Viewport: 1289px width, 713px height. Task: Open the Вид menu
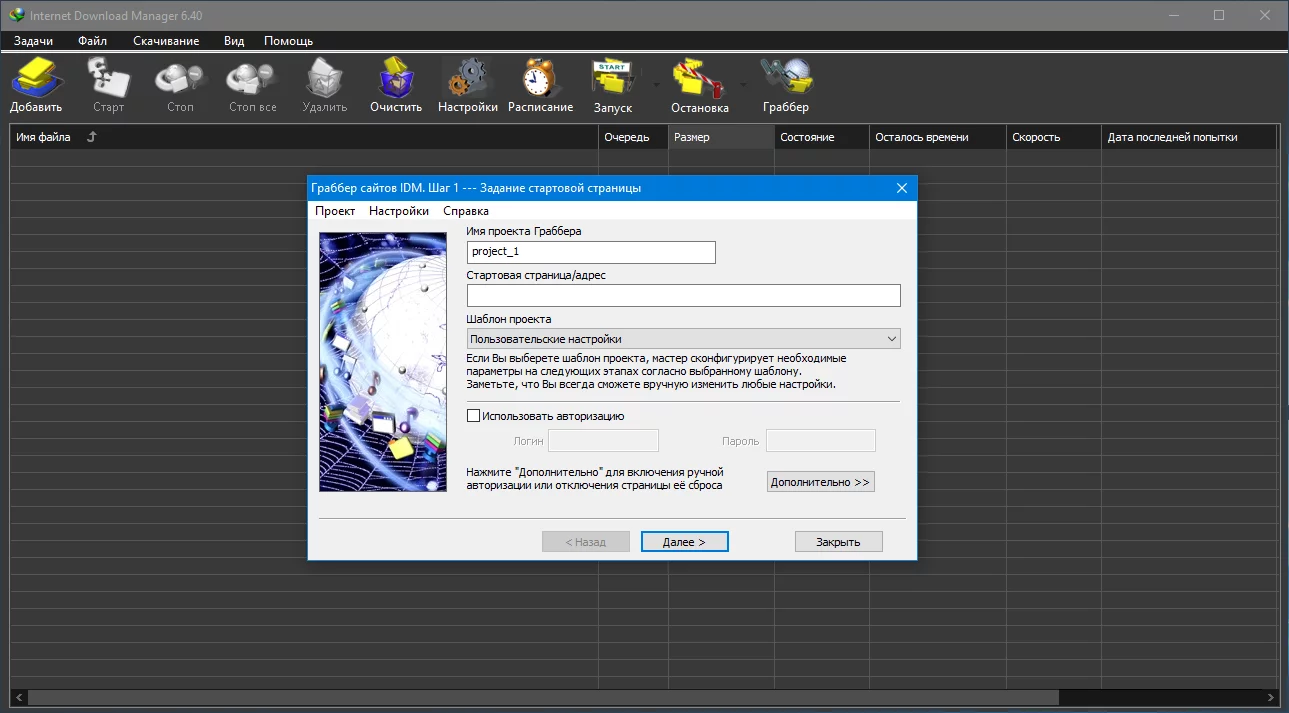coord(234,41)
